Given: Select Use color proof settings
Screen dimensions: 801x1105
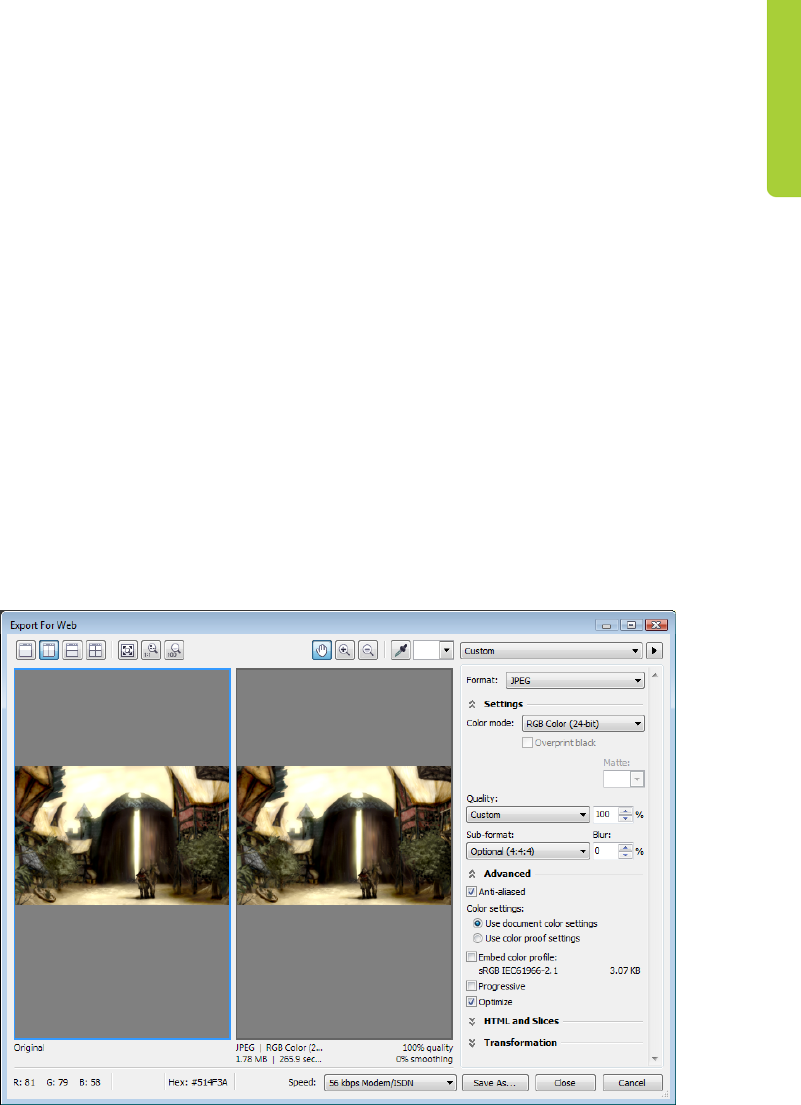Looking at the screenshot, I should pos(478,938).
